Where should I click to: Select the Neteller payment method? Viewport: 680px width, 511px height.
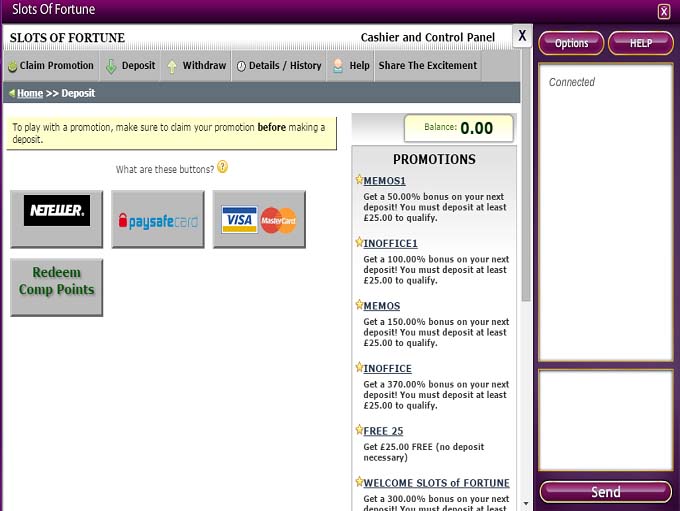(57, 219)
